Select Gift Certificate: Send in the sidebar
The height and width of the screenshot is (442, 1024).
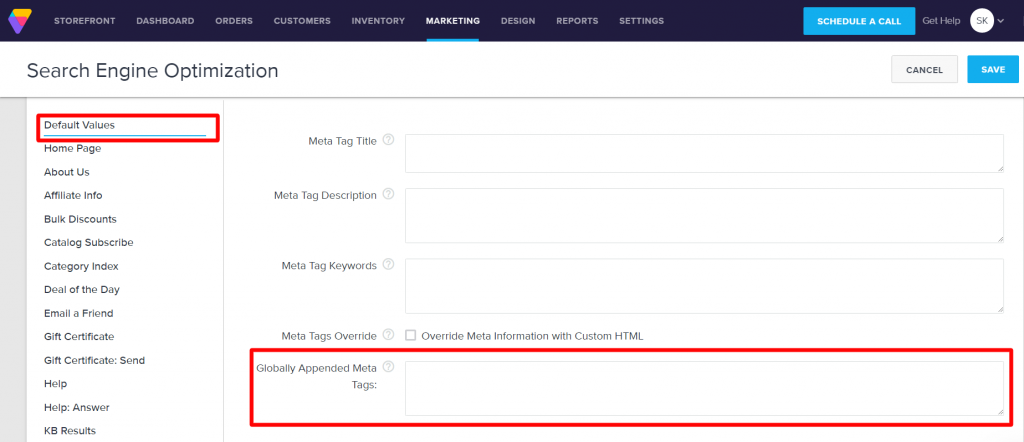[95, 360]
